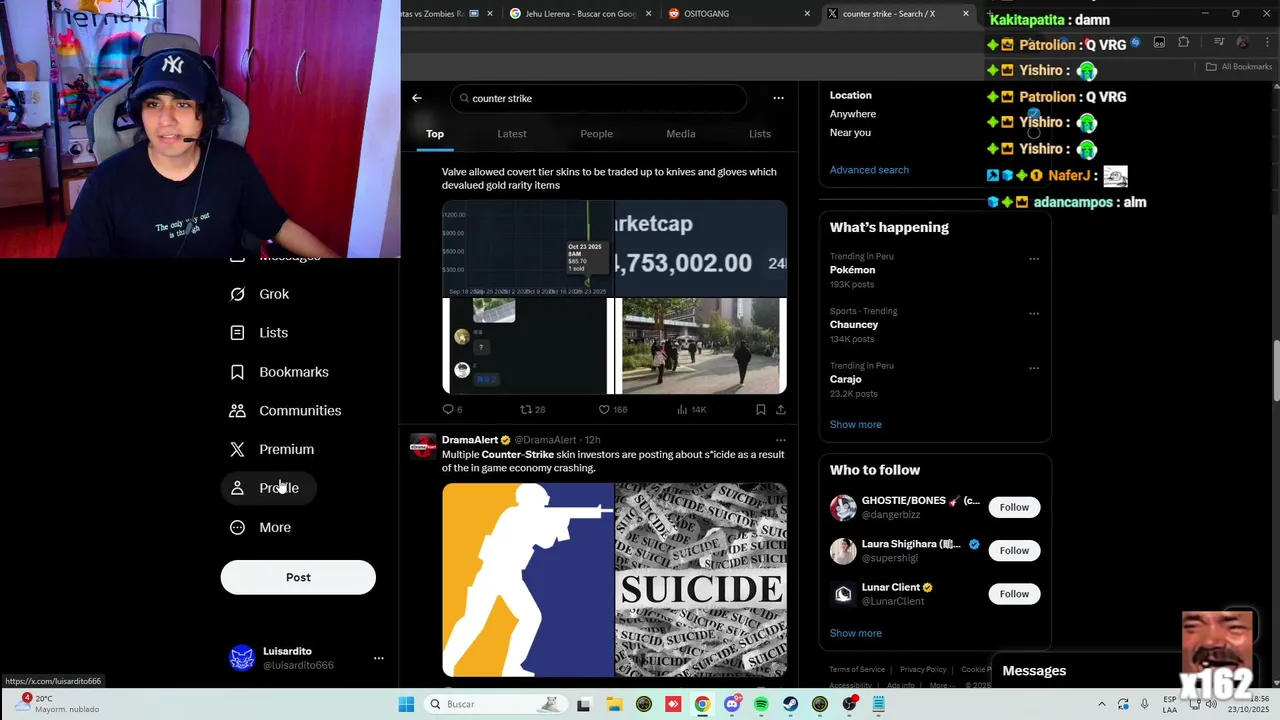Image resolution: width=1280 pixels, height=720 pixels.
Task: Open the Messages drawer
Action: [1034, 671]
